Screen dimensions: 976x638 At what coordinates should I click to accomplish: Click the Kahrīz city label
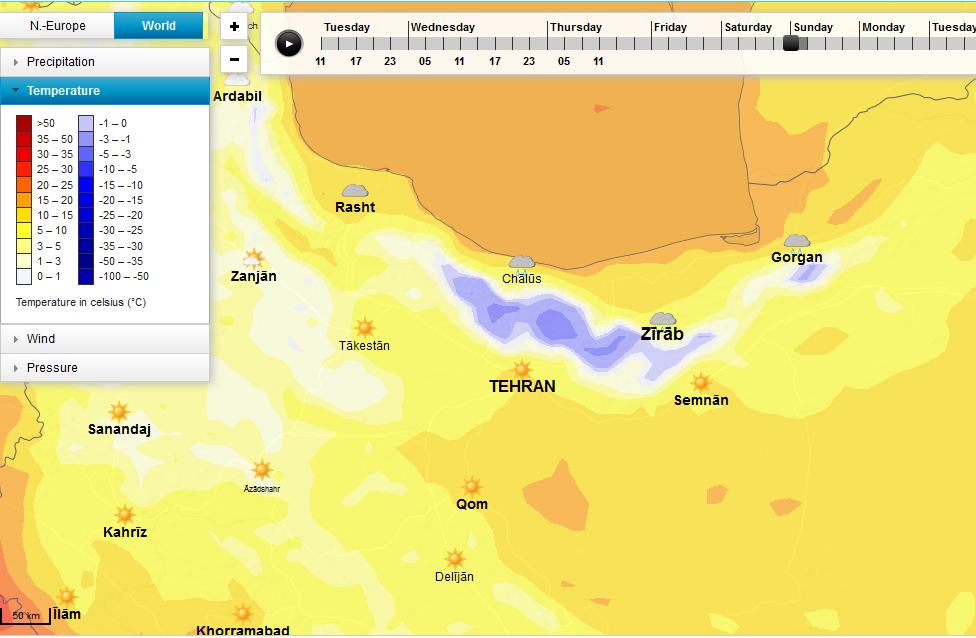click(125, 532)
